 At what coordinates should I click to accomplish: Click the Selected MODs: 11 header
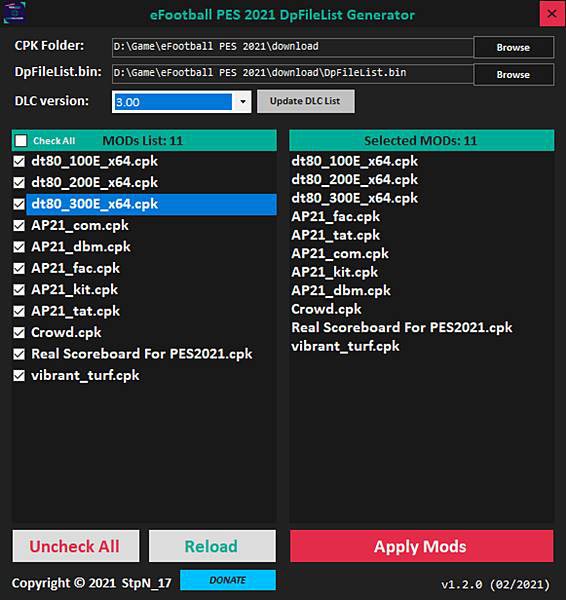pyautogui.click(x=421, y=140)
